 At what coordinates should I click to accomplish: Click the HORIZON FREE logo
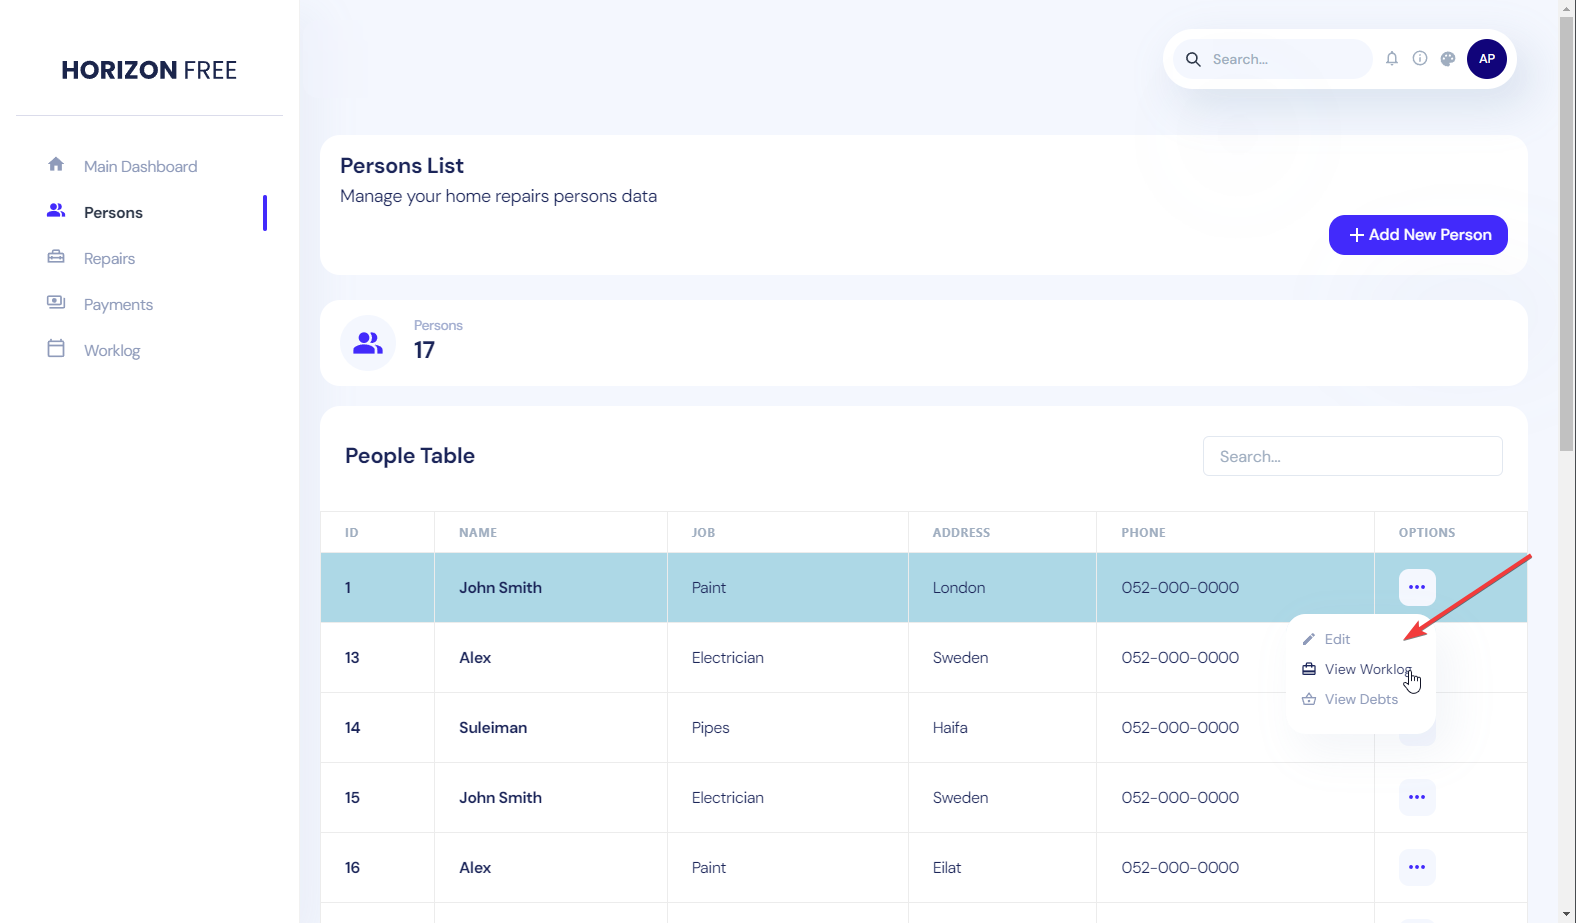(x=149, y=70)
